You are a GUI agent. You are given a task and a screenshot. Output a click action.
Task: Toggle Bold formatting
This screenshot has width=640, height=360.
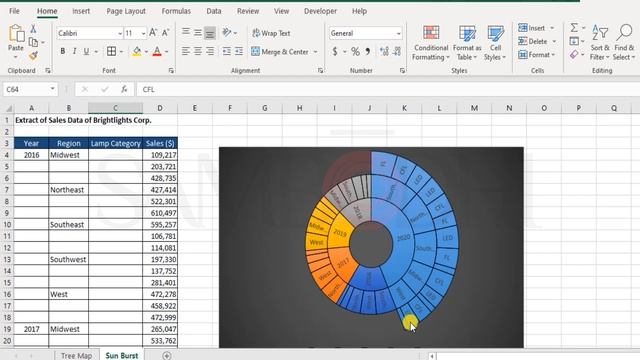[62, 51]
